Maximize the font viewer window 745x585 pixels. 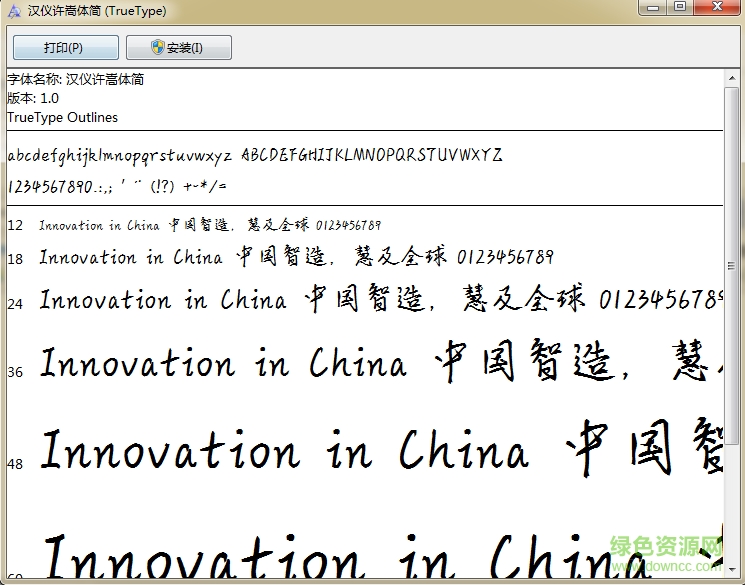(x=680, y=7)
